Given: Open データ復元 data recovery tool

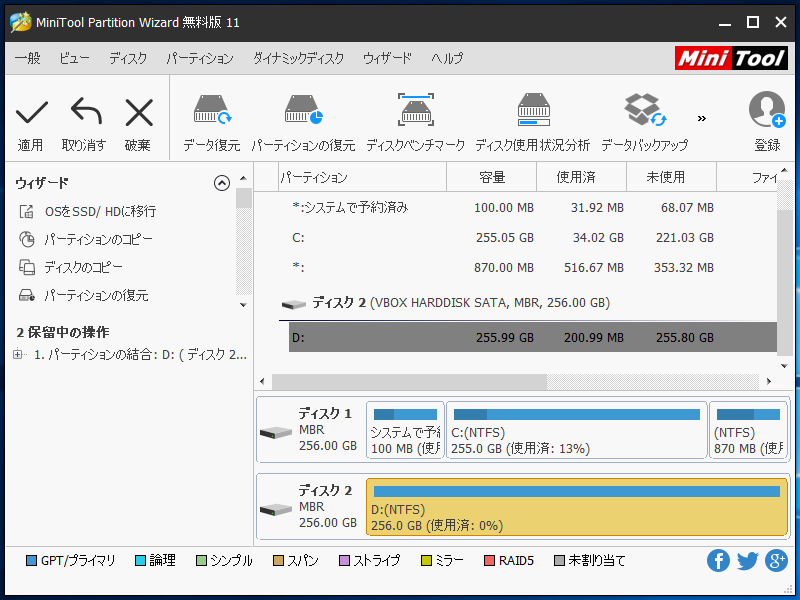Looking at the screenshot, I should [212, 122].
